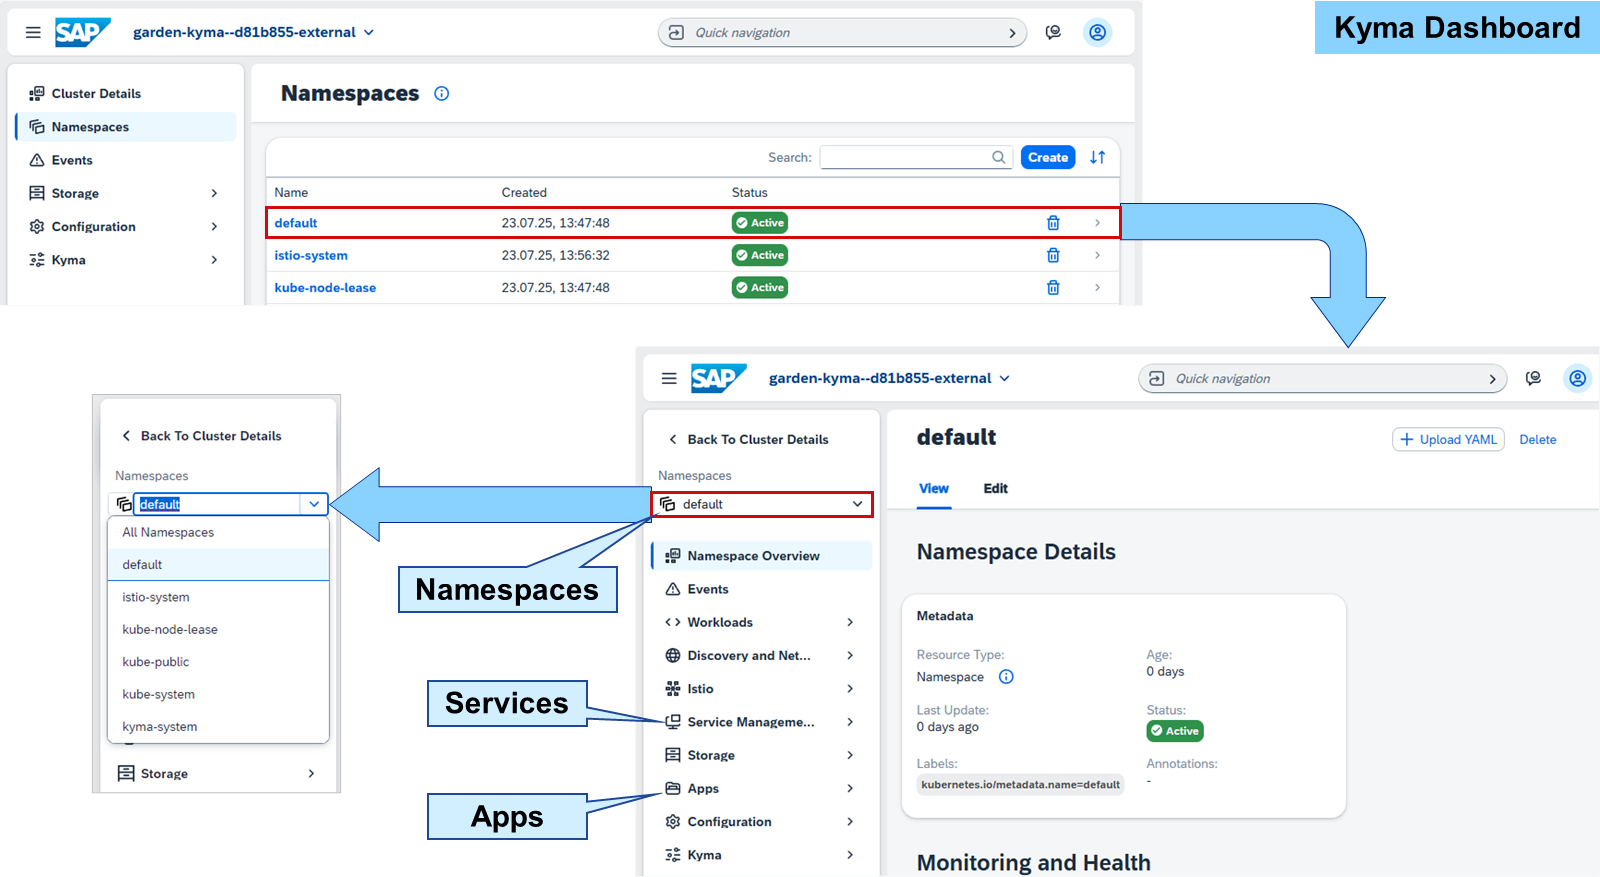The image size is (1600, 877).
Task: Switch to the Edit tab
Action: click(x=995, y=489)
